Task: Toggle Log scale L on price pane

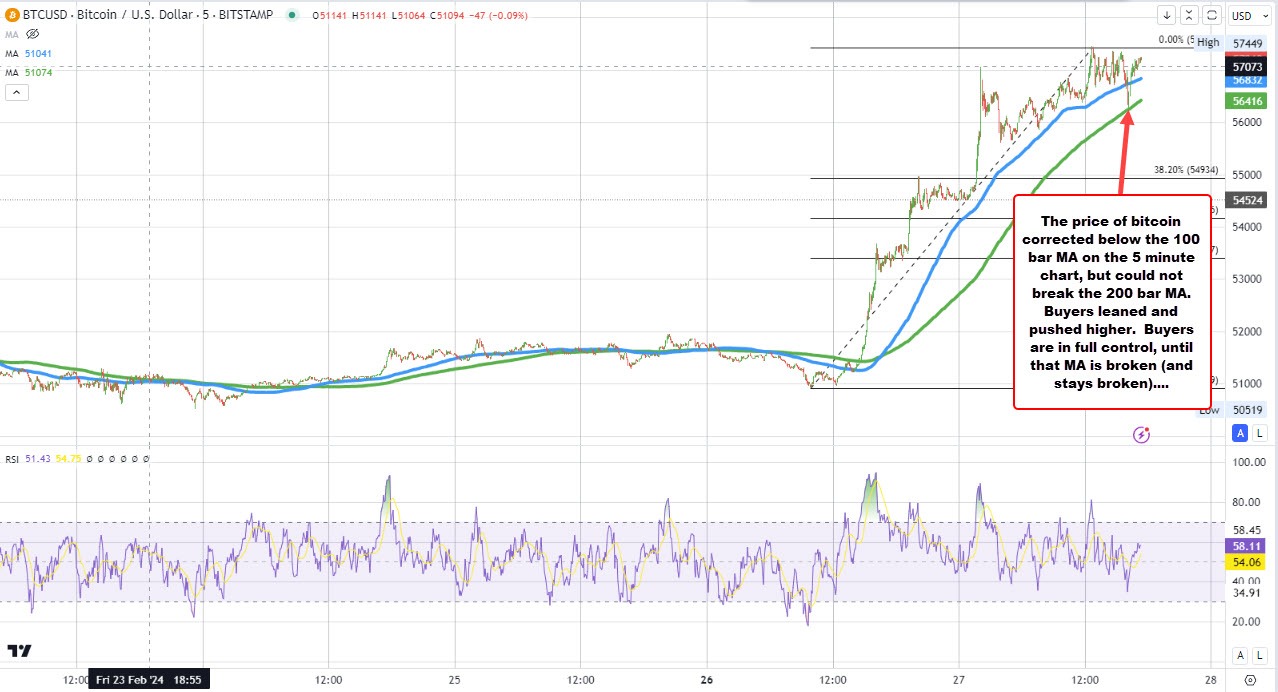Action: [x=1260, y=433]
